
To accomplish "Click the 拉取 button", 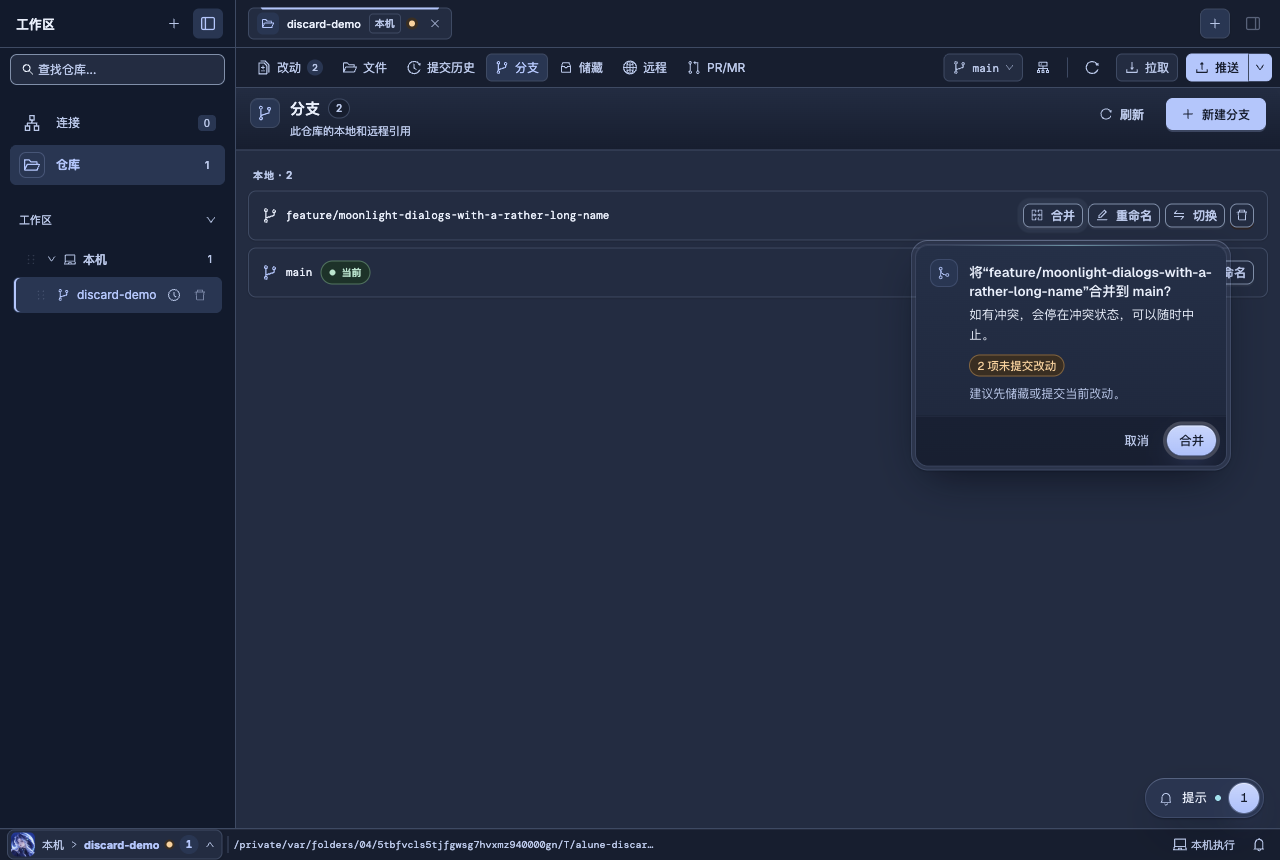I will 1147,67.
